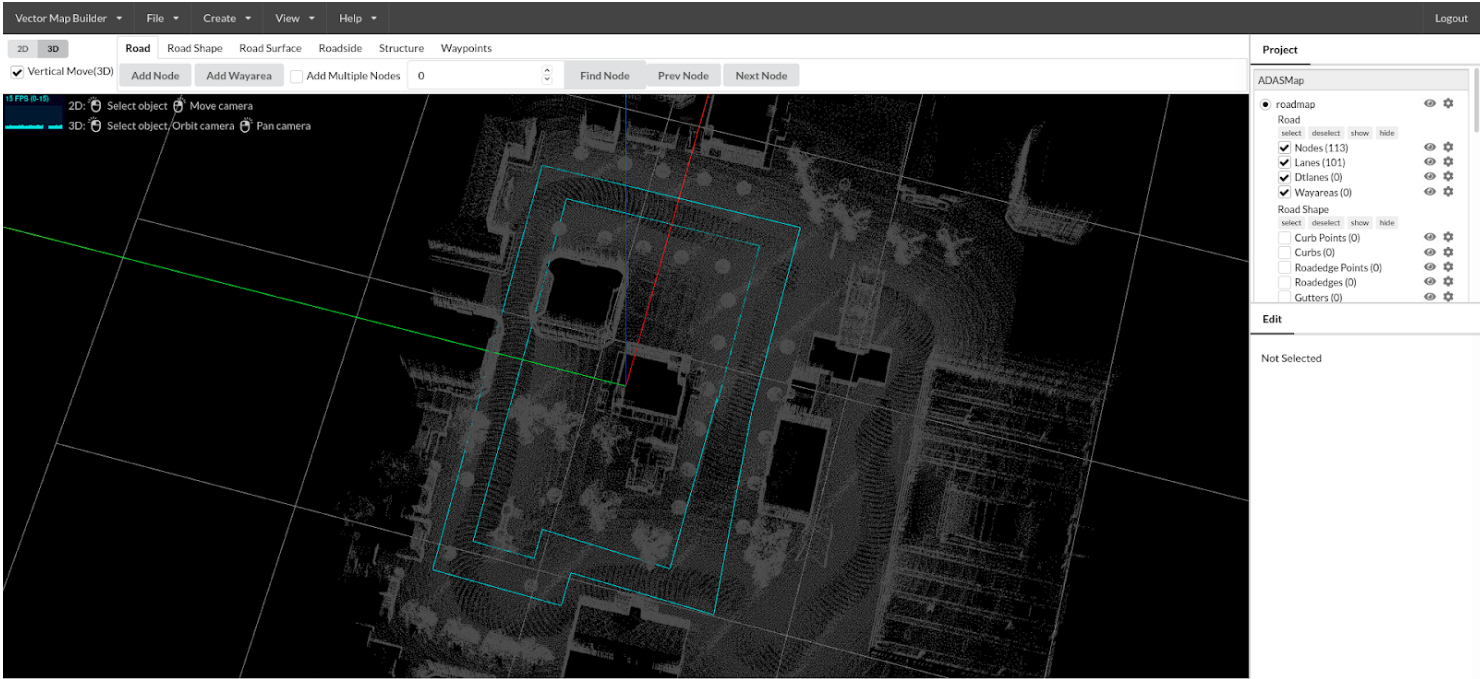Expand the Create dropdown menu
1480x679 pixels.
pos(227,18)
